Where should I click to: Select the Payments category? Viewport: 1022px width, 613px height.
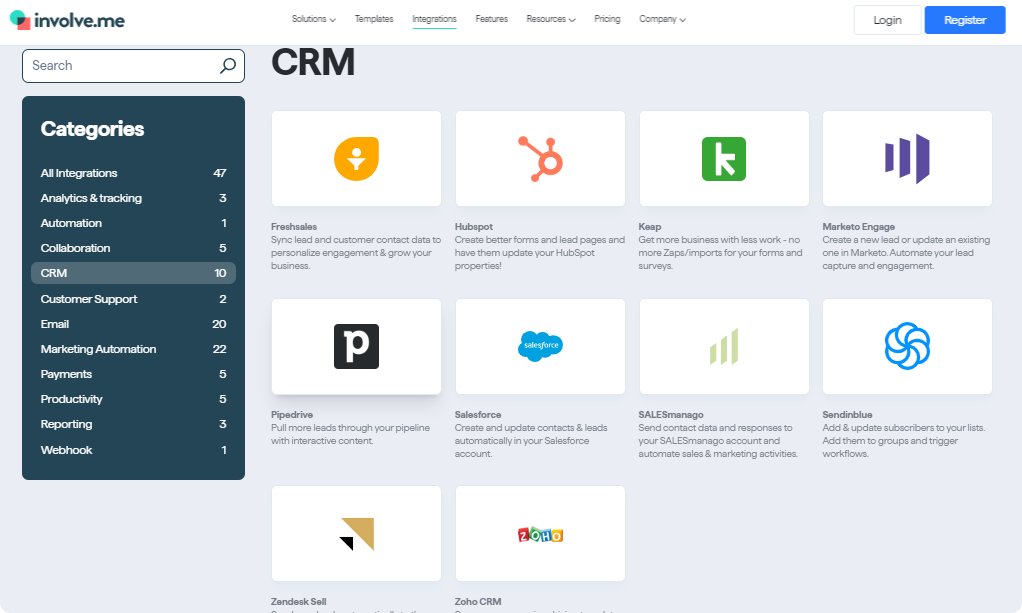click(133, 374)
